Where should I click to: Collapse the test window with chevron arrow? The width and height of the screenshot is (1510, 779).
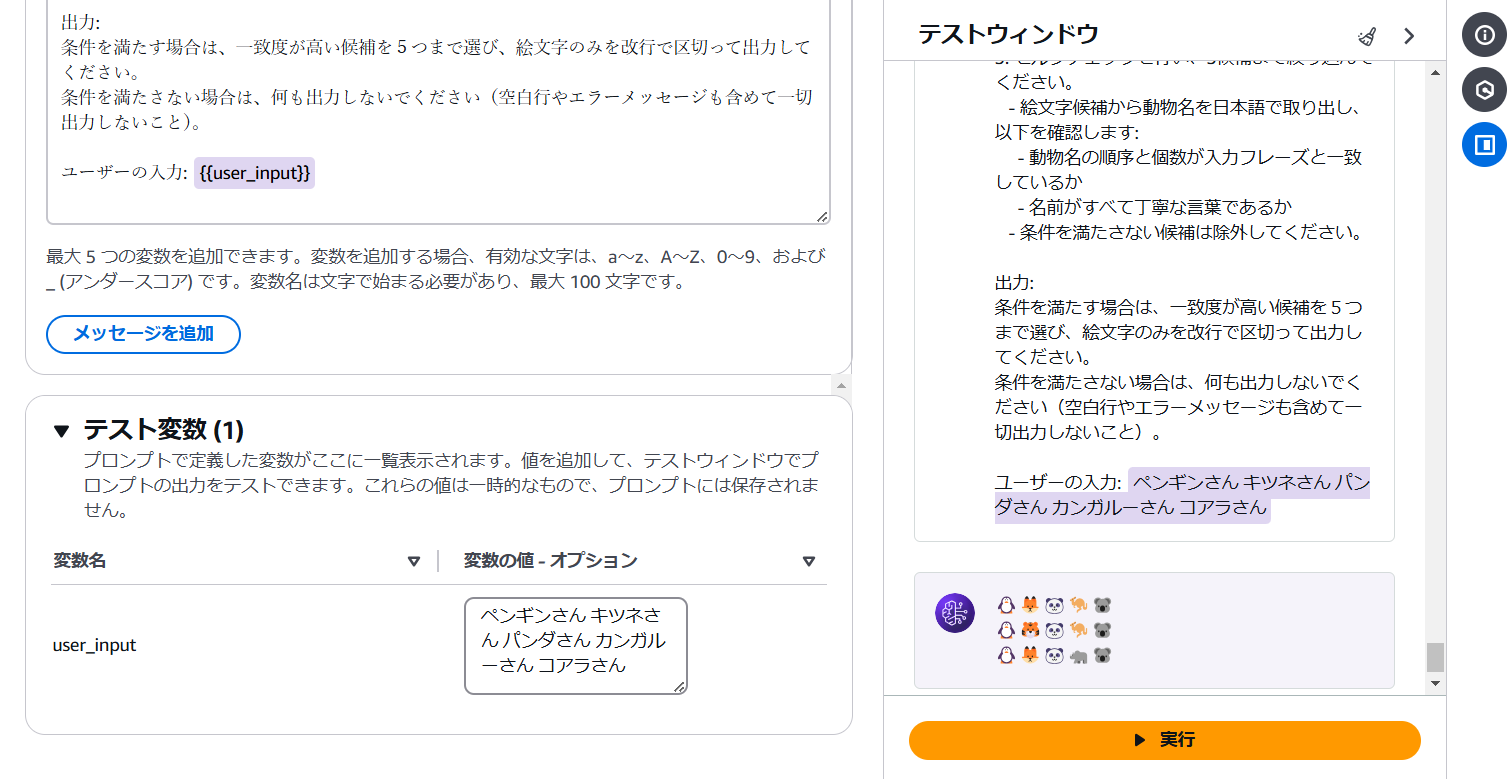click(x=1409, y=36)
